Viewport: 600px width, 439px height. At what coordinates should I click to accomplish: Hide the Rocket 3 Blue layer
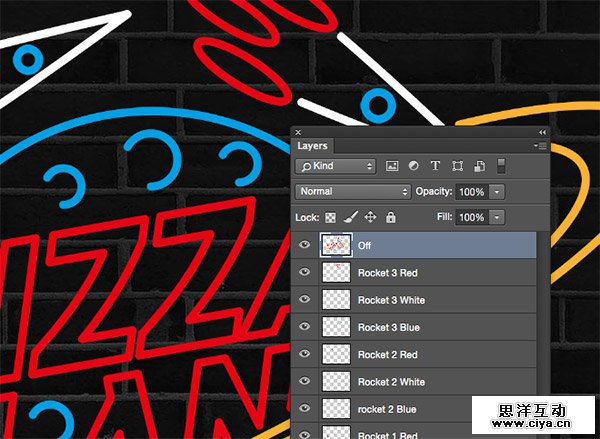305,326
